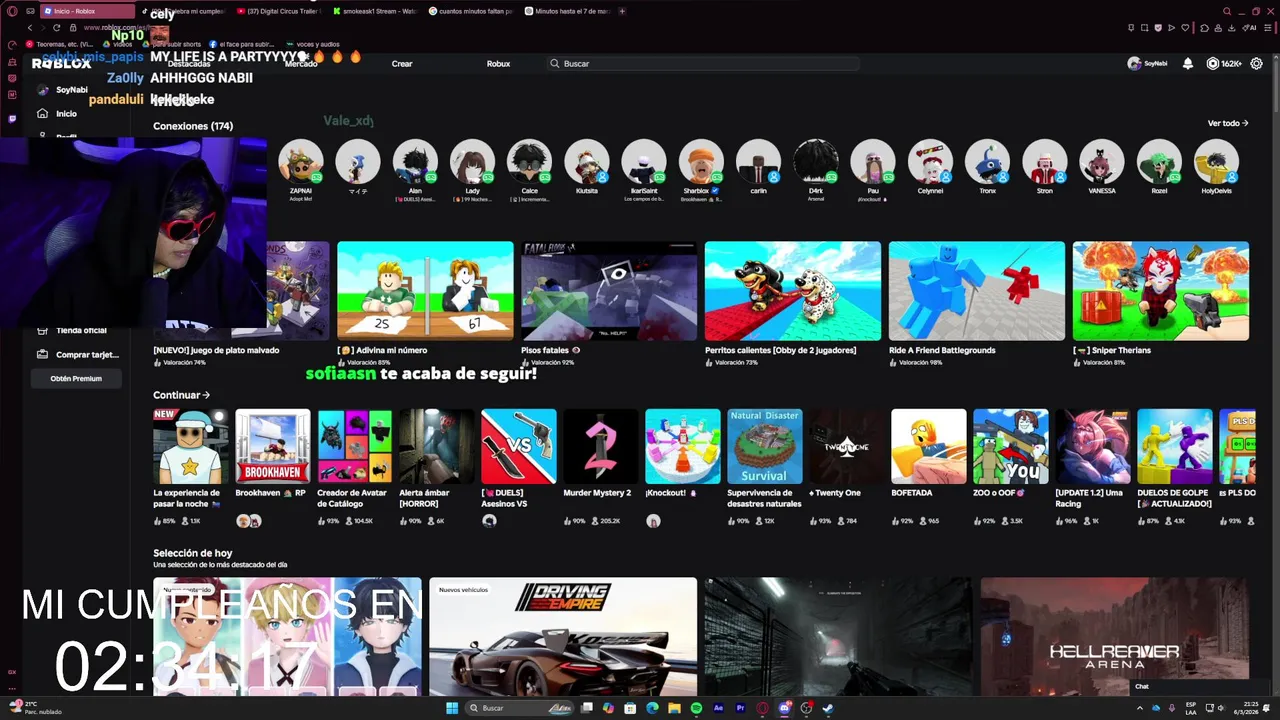The width and height of the screenshot is (1280, 720).
Task: Open After Effects from the taskbar
Action: tap(718, 708)
